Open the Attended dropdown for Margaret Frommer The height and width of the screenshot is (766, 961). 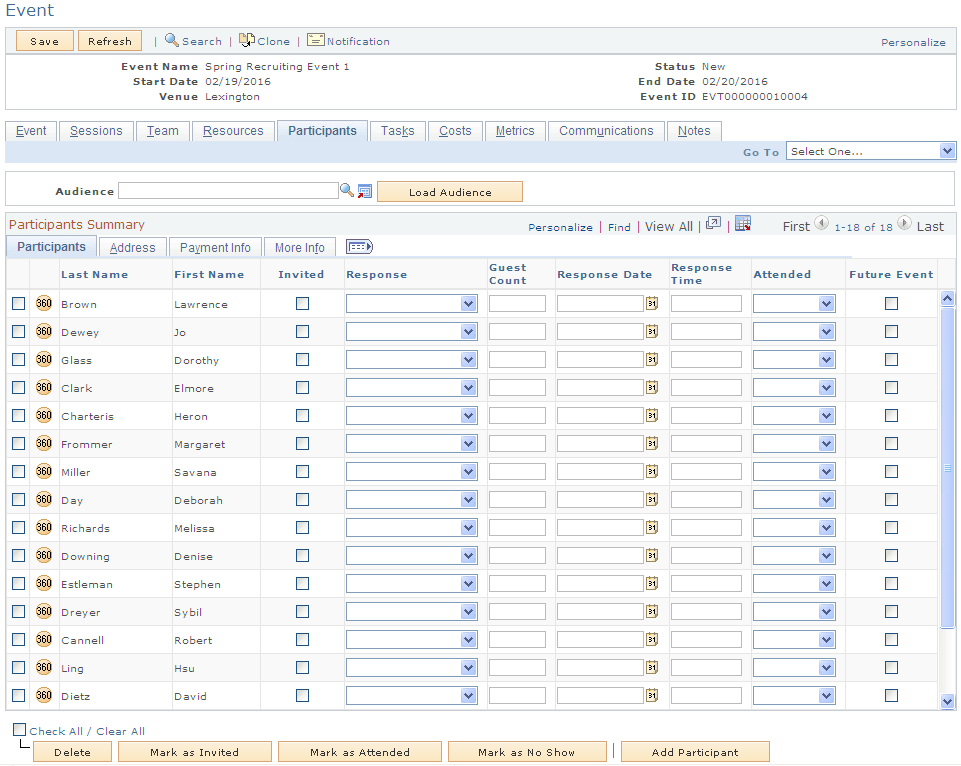tap(793, 443)
